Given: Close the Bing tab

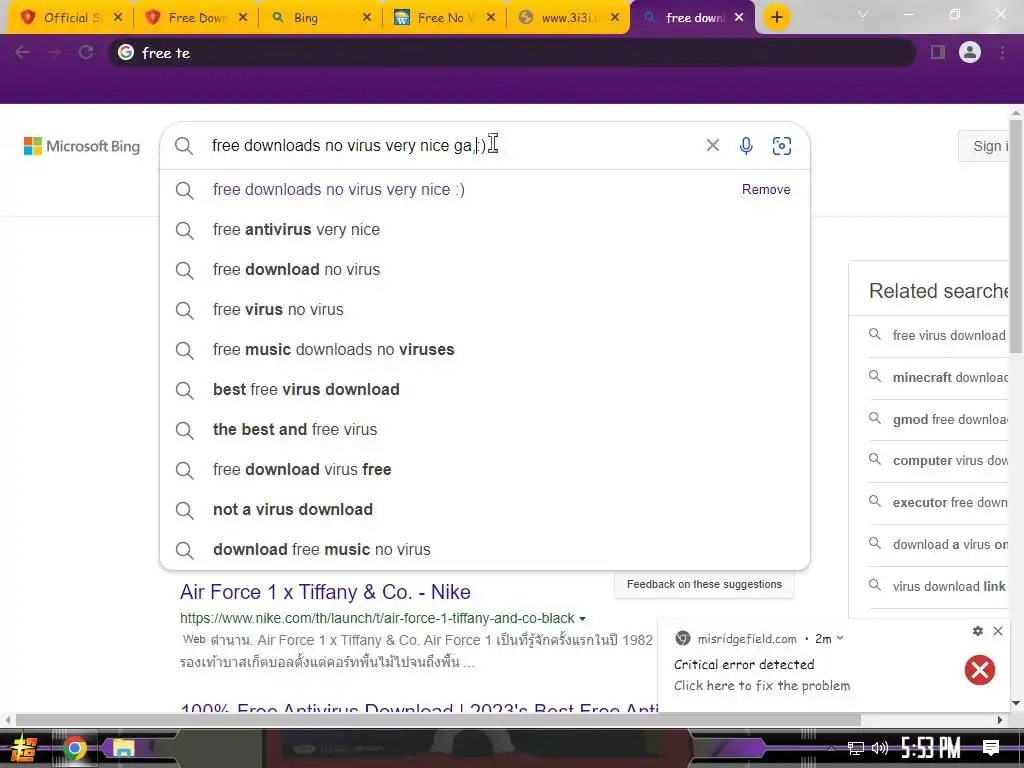Looking at the screenshot, I should coord(367,18).
